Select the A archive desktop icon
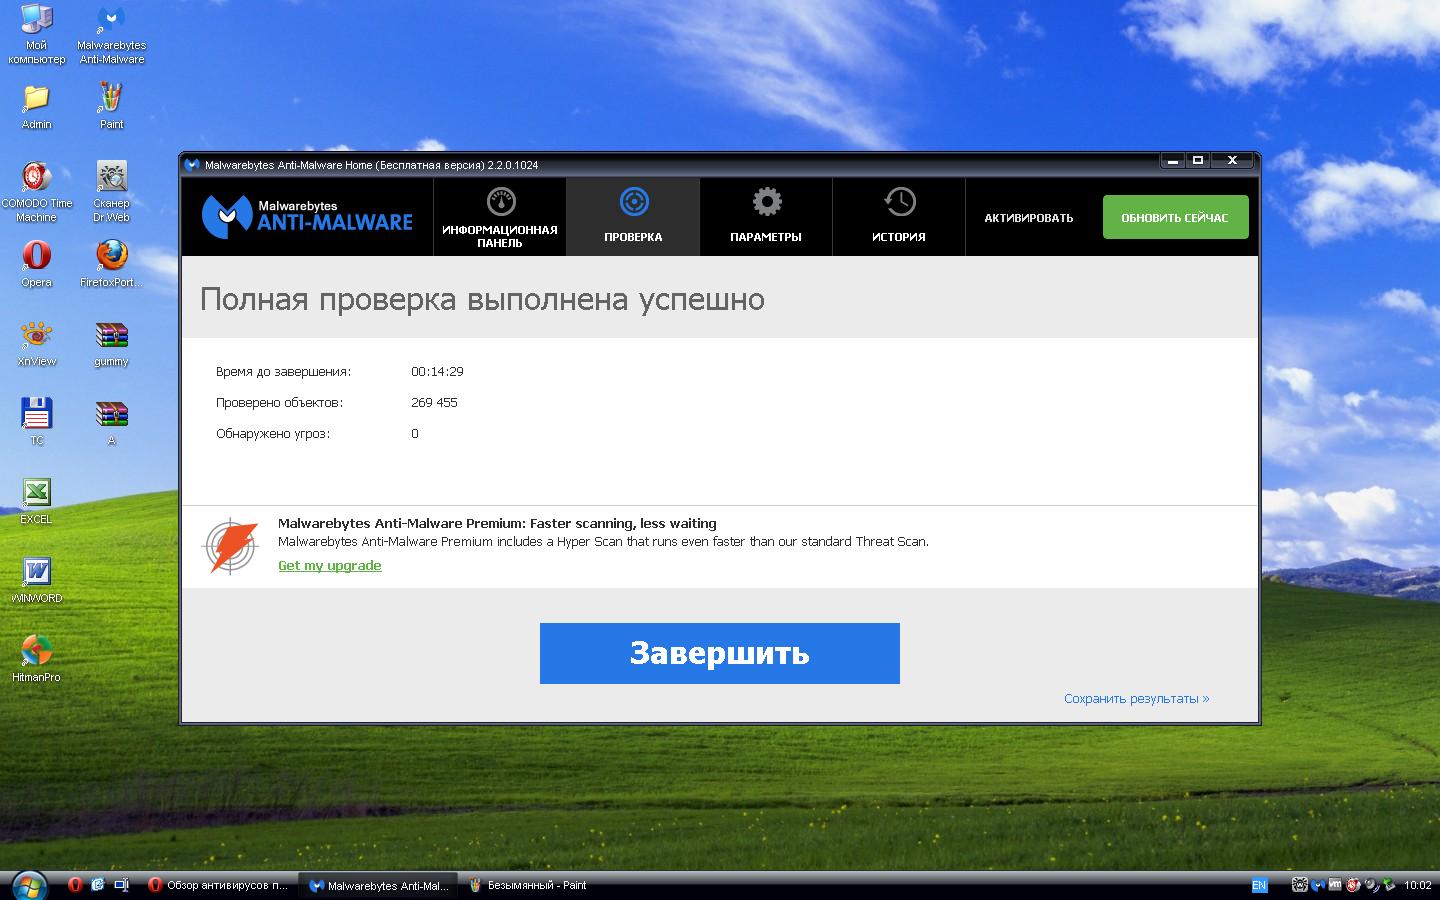This screenshot has height=900, width=1440. pos(111,422)
